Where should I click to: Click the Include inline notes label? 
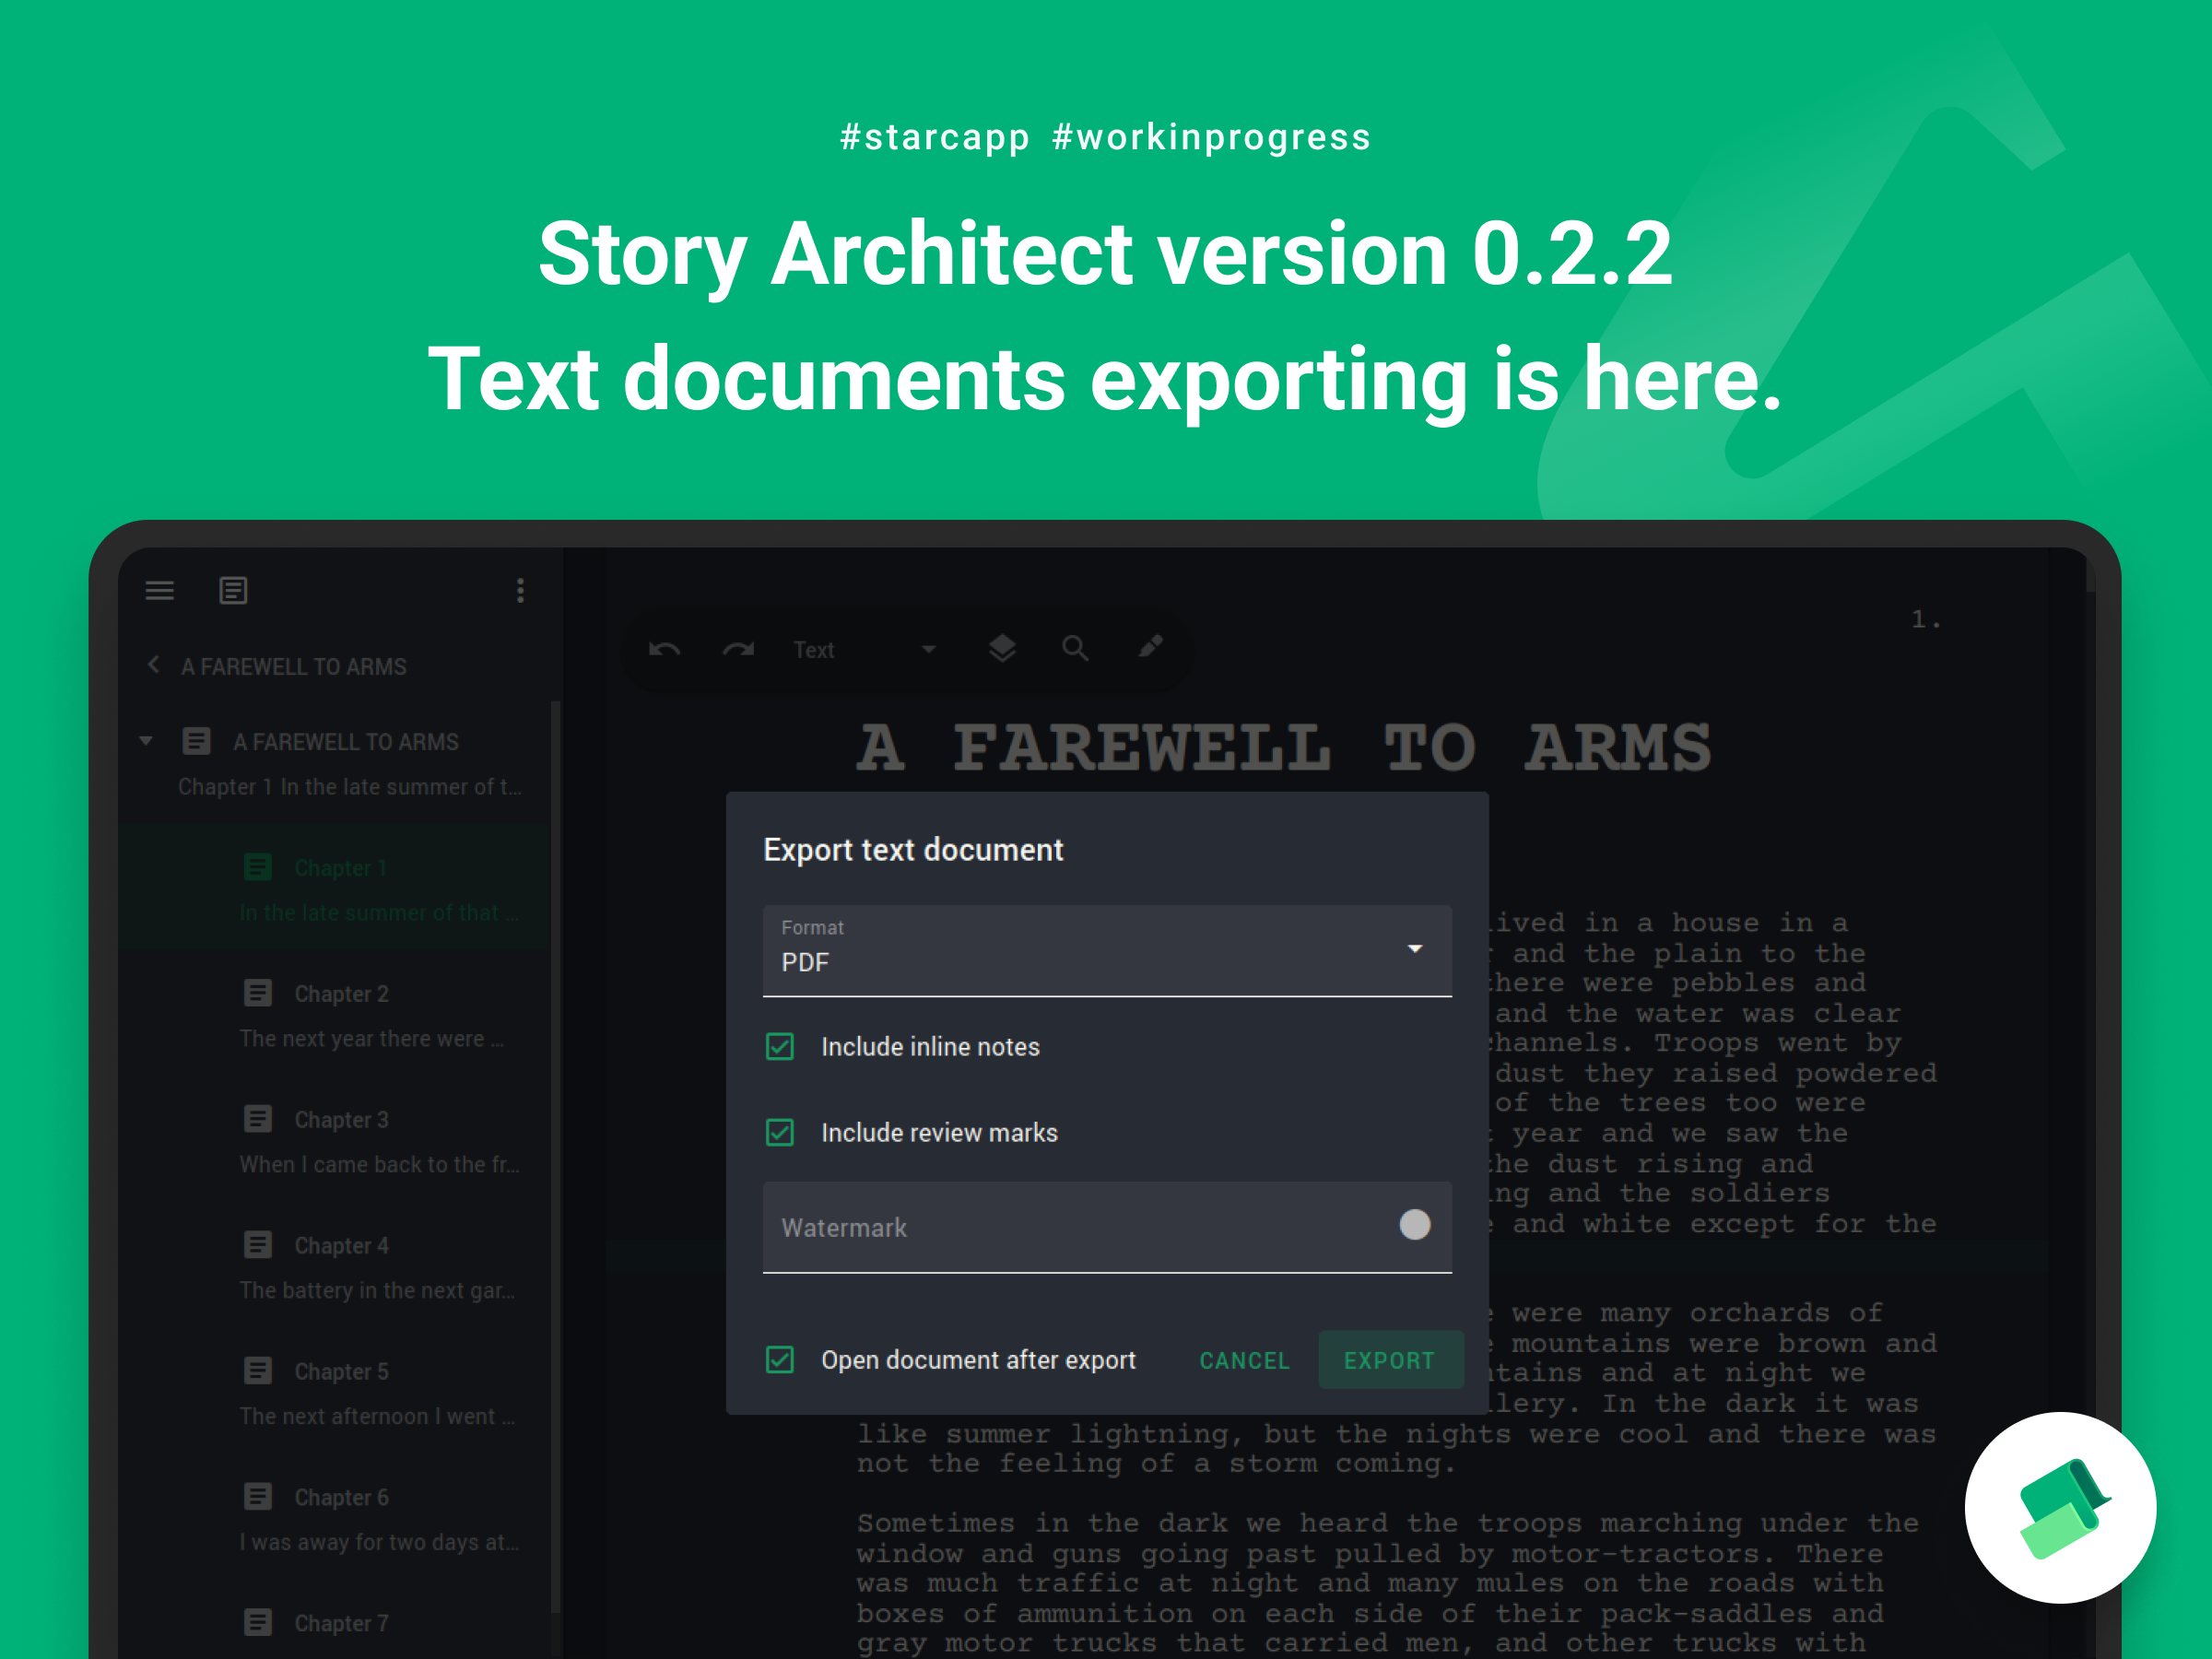coord(930,1047)
